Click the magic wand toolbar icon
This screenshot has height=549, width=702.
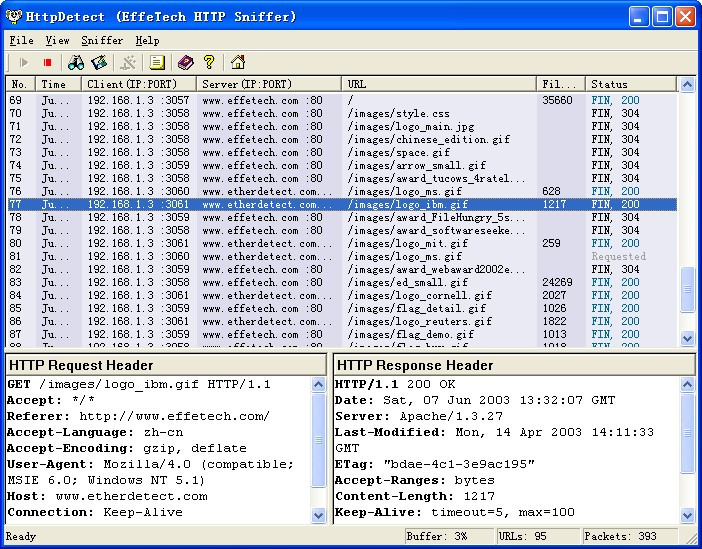tap(128, 62)
